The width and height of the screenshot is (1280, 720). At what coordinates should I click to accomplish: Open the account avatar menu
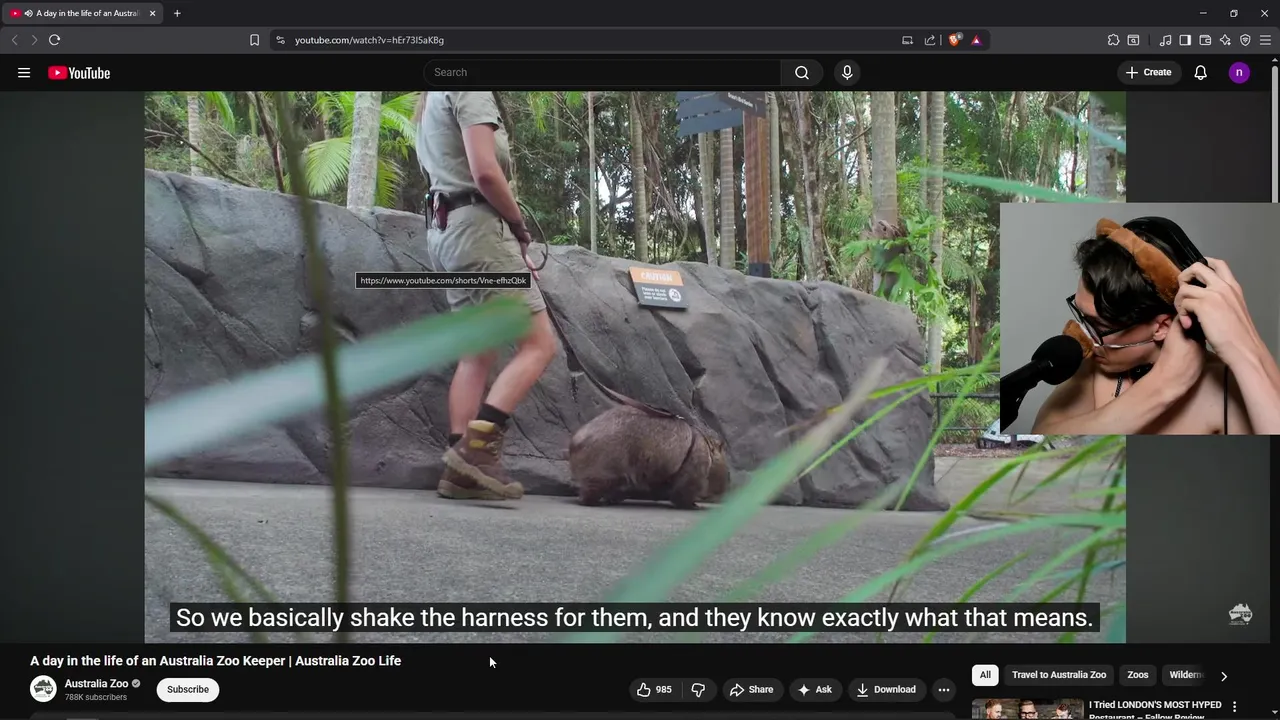[x=1239, y=72]
